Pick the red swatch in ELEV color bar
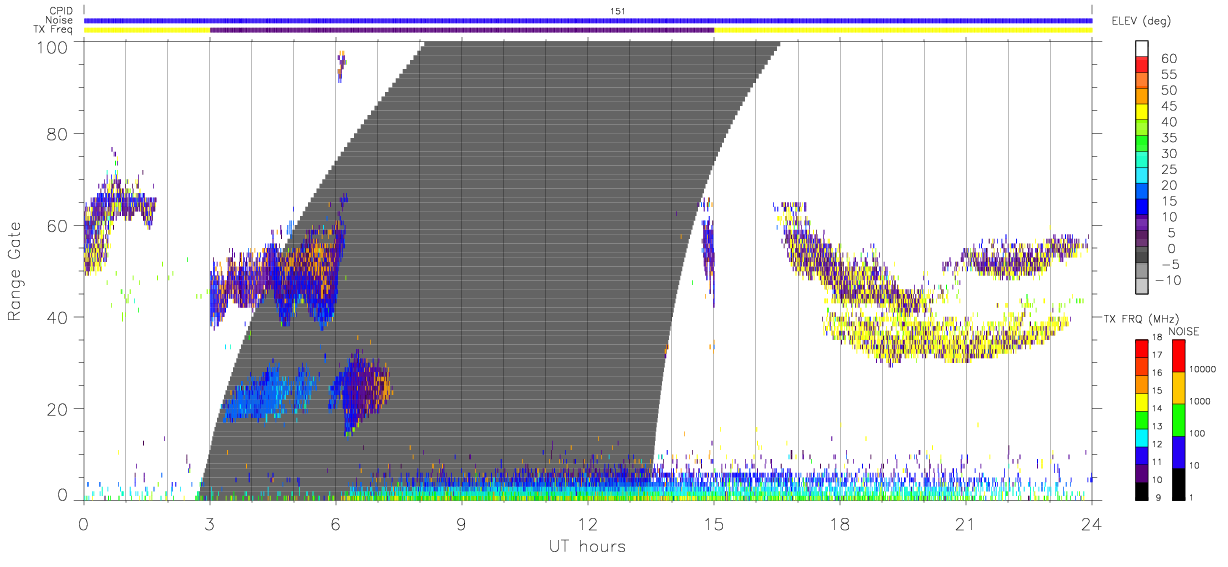The height and width of the screenshot is (567, 1228). tap(1142, 66)
